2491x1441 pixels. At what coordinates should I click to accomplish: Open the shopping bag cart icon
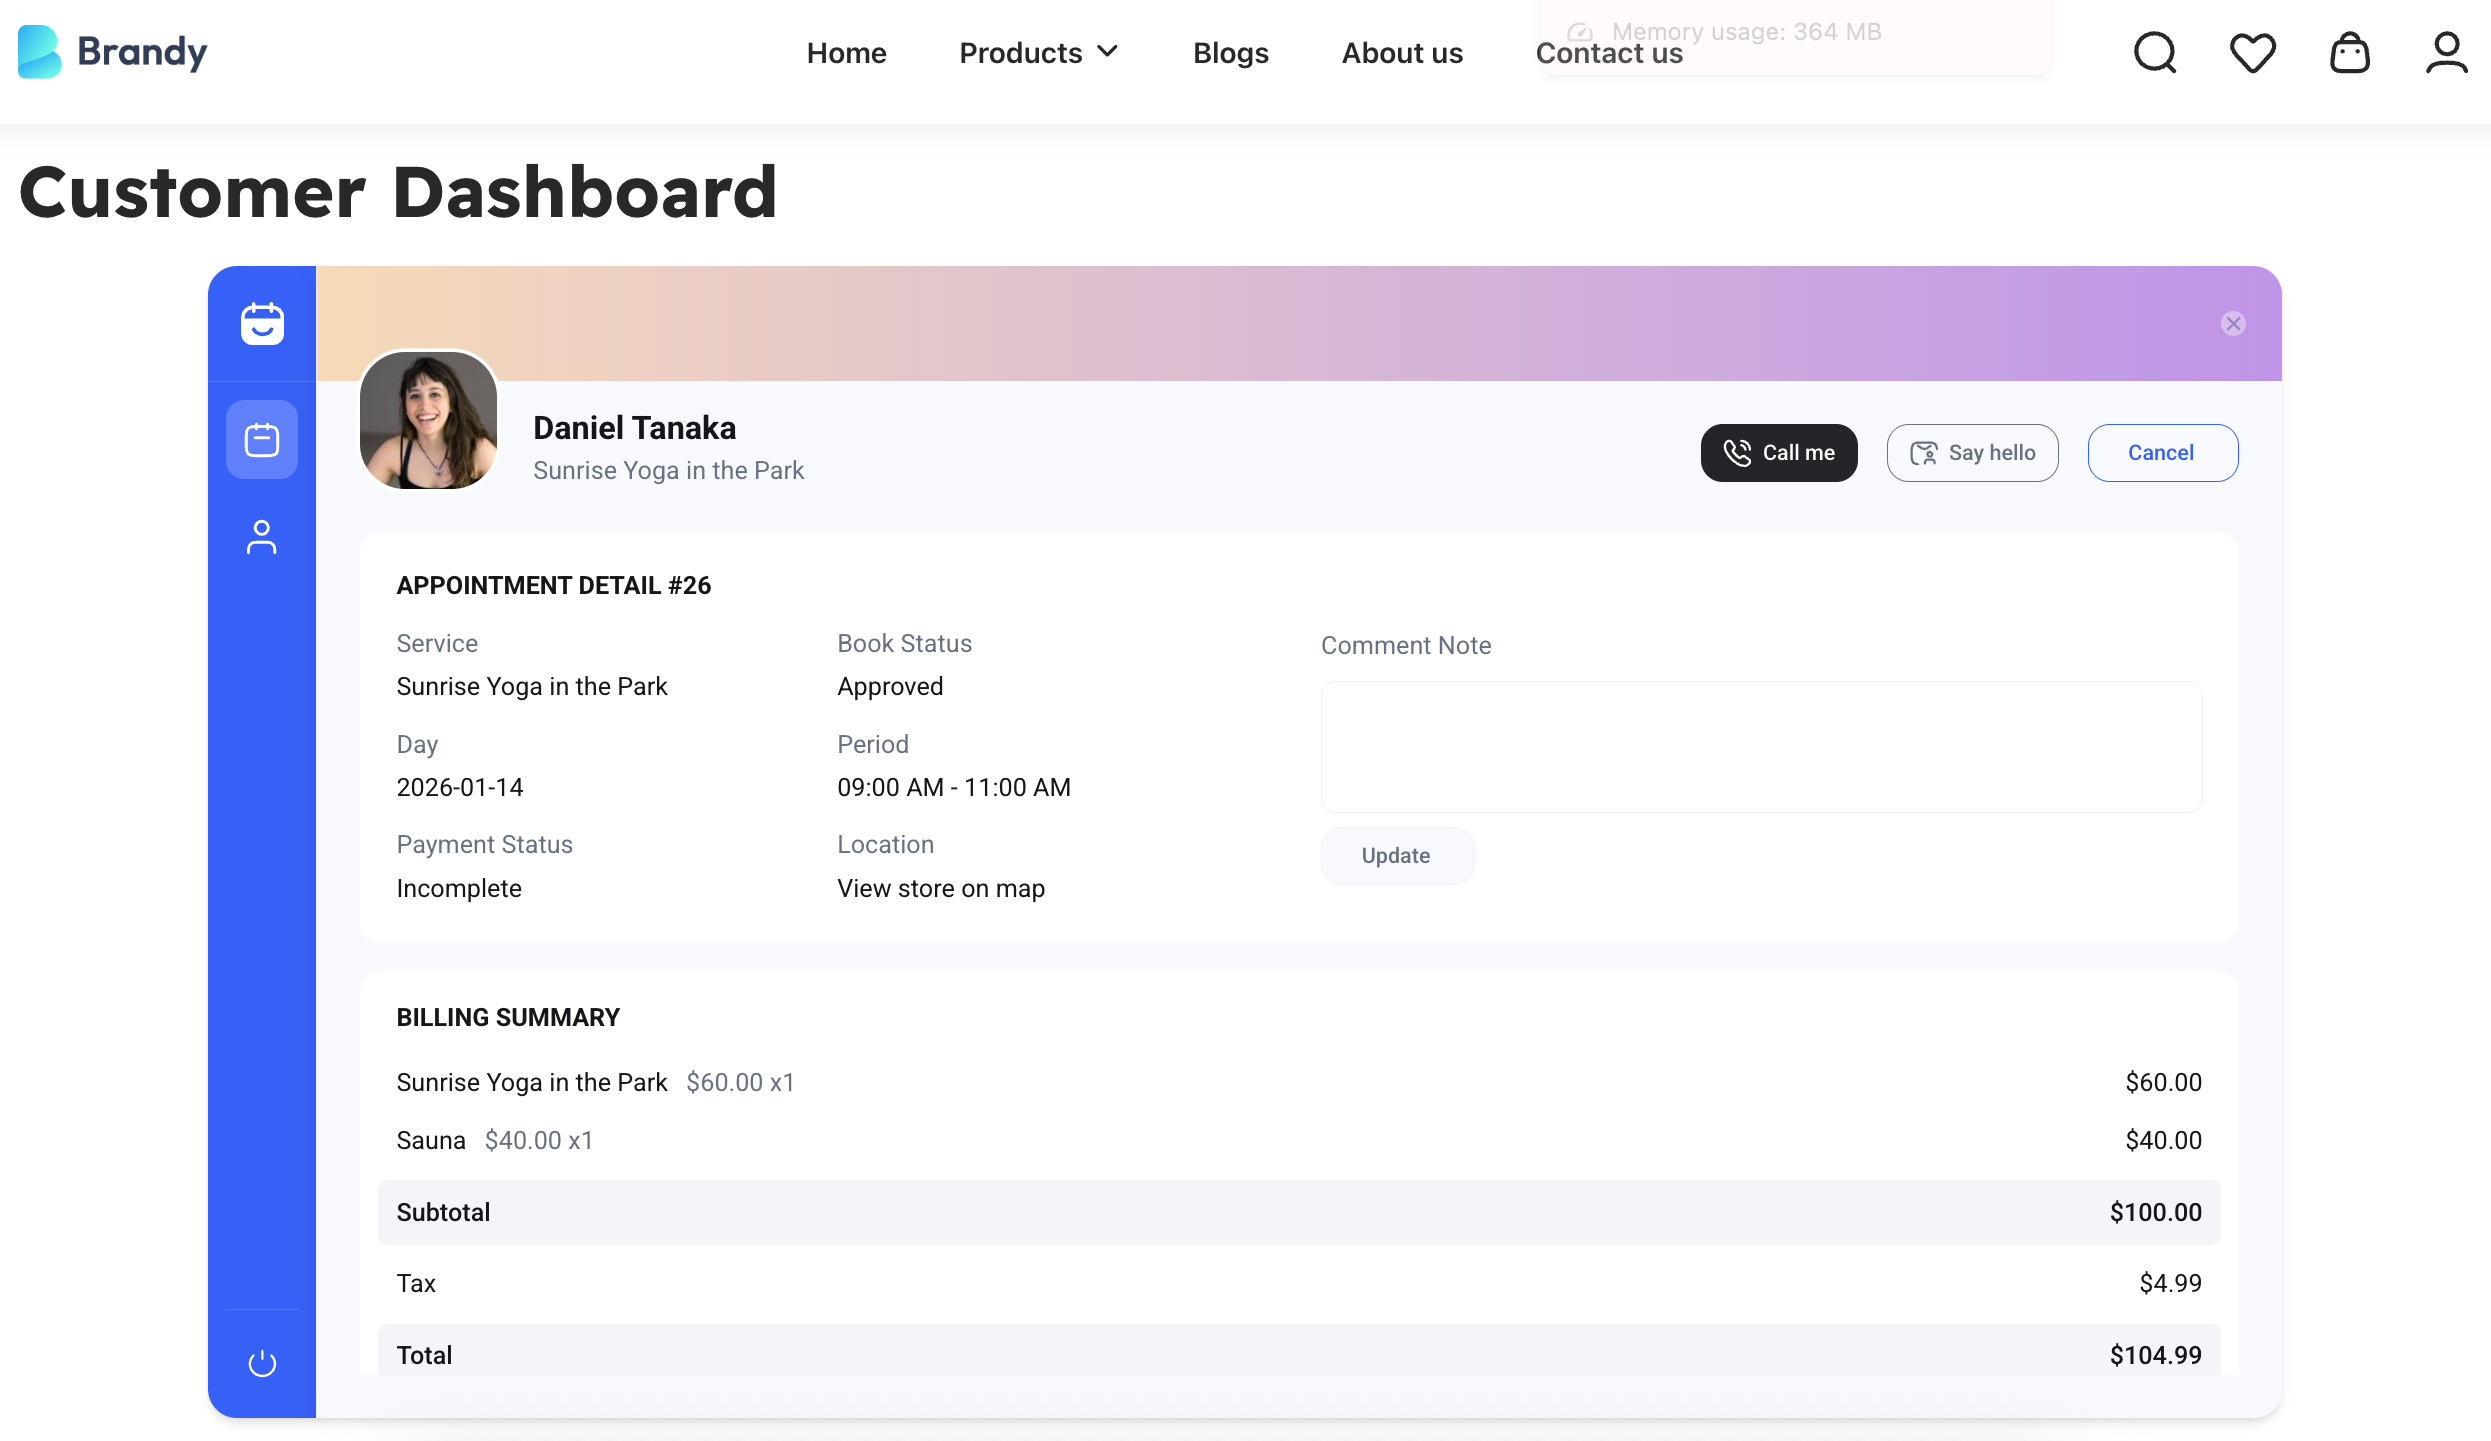2349,53
